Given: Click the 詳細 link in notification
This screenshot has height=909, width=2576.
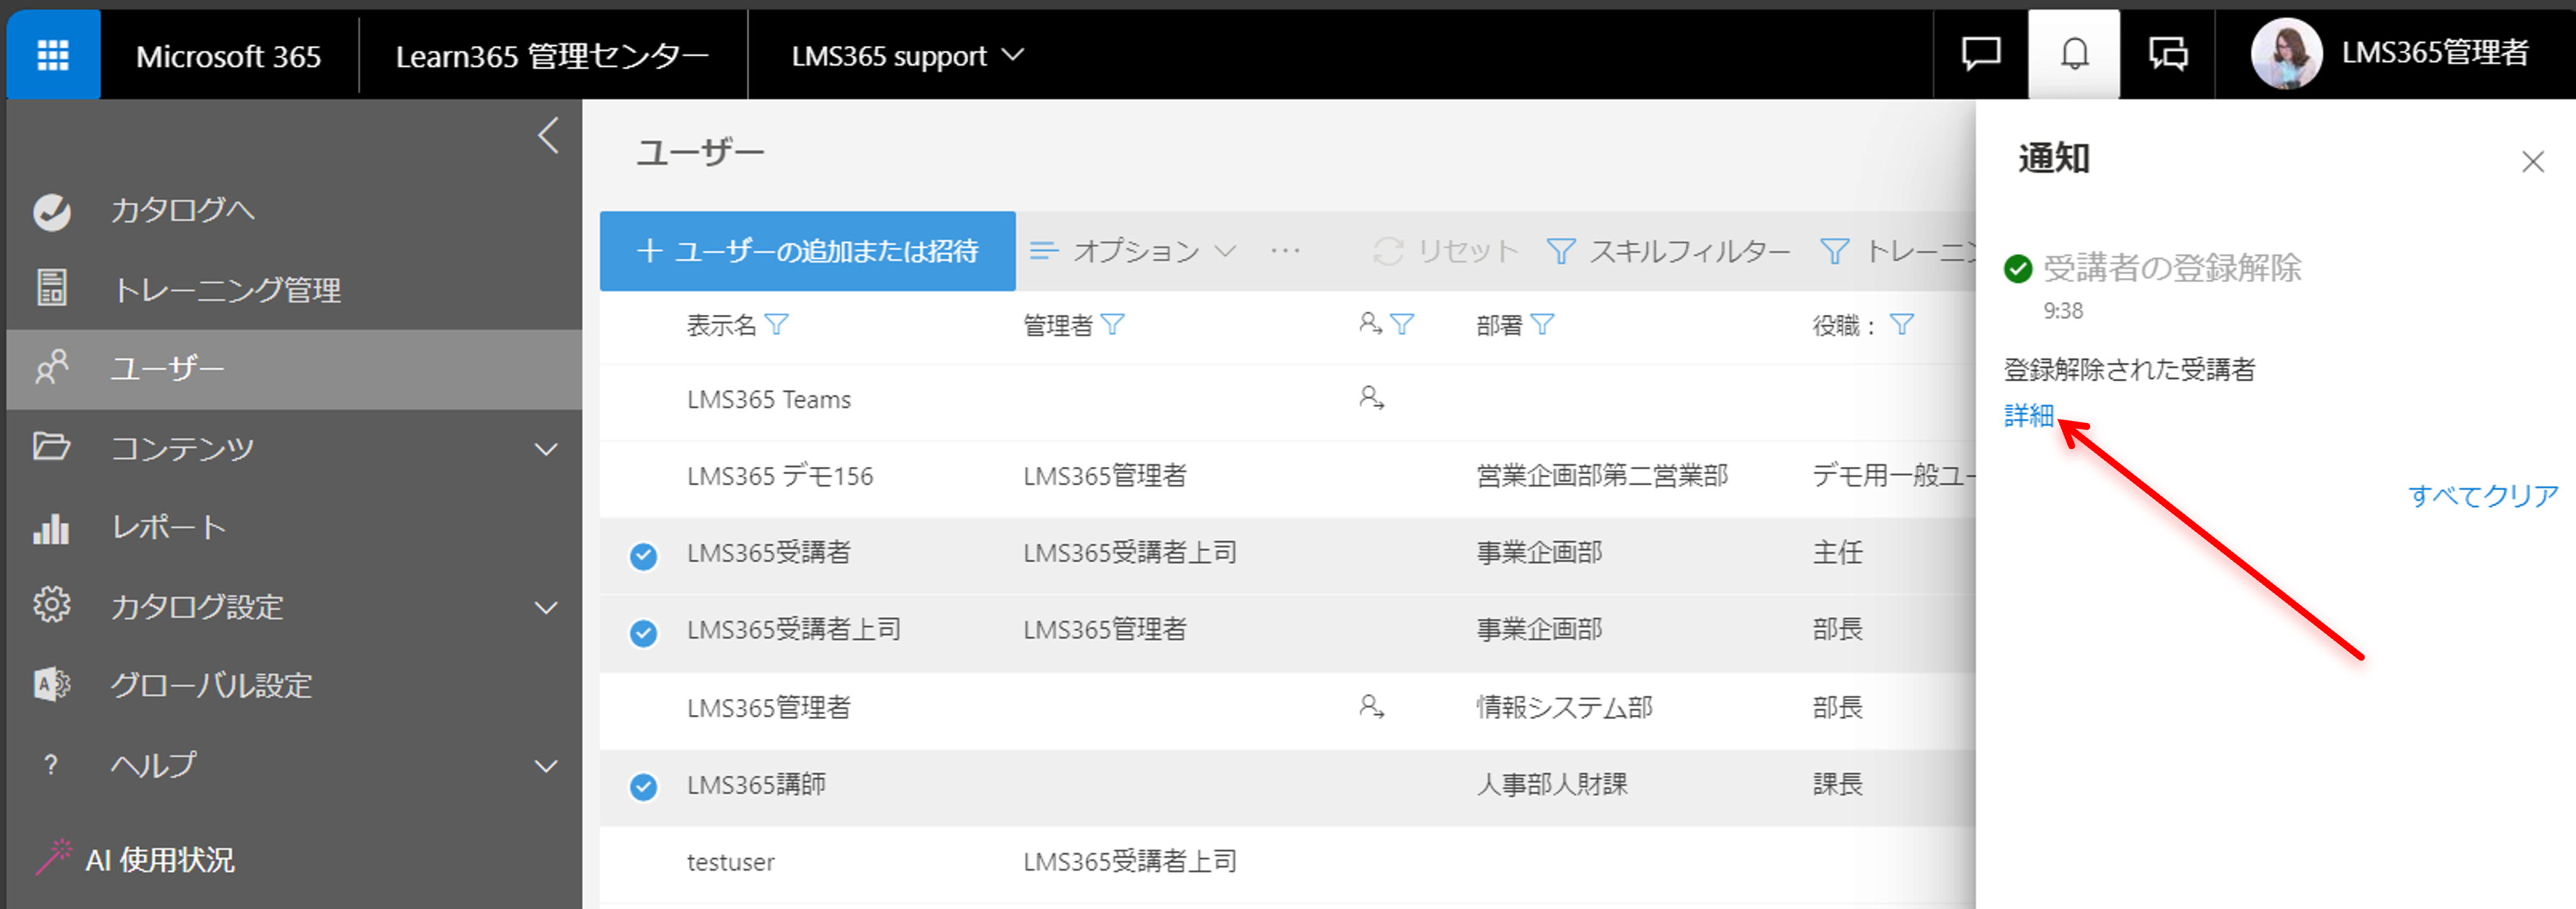Looking at the screenshot, I should 2028,415.
